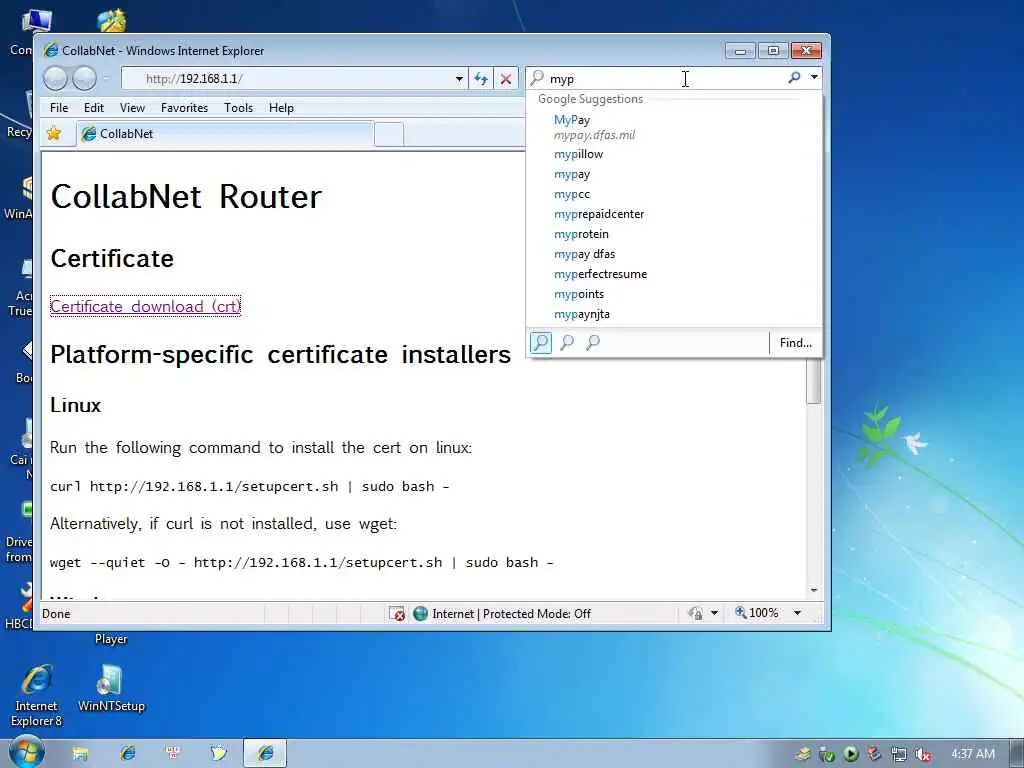
Task: Select the myprepaidcenter suggestion
Action: (674, 214)
